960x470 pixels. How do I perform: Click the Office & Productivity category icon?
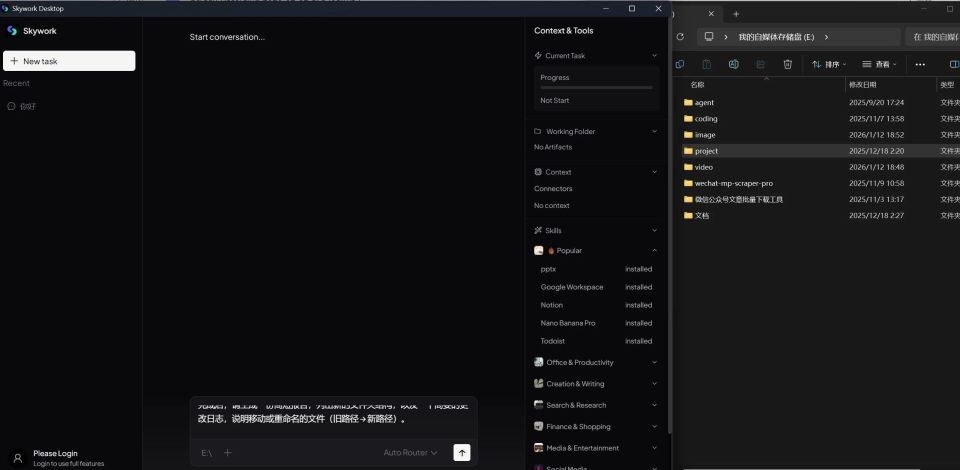click(x=538, y=362)
